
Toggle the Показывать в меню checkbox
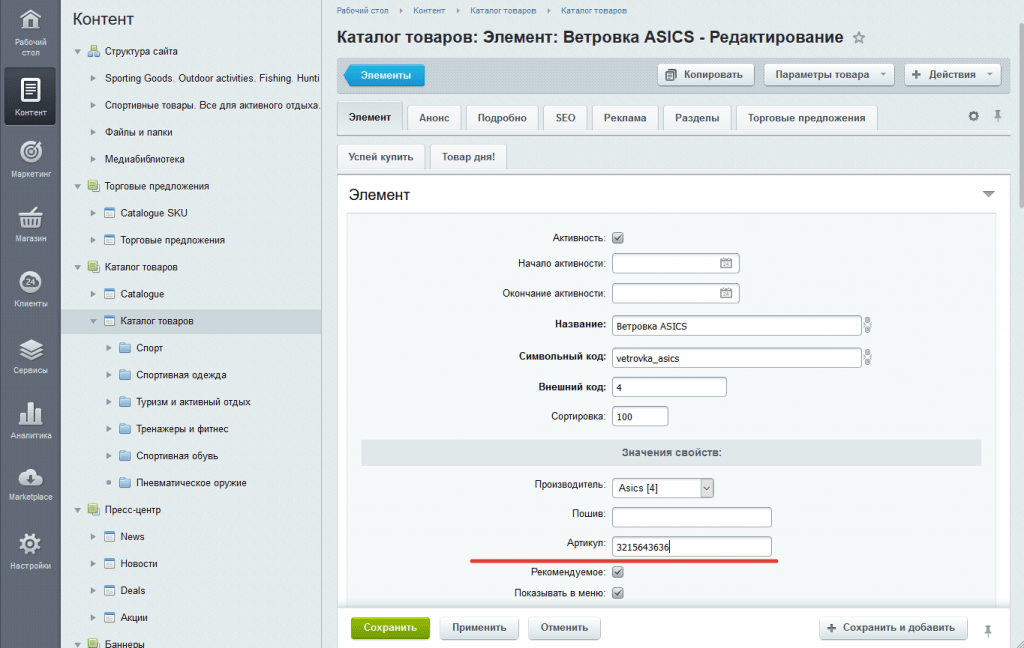click(618, 592)
